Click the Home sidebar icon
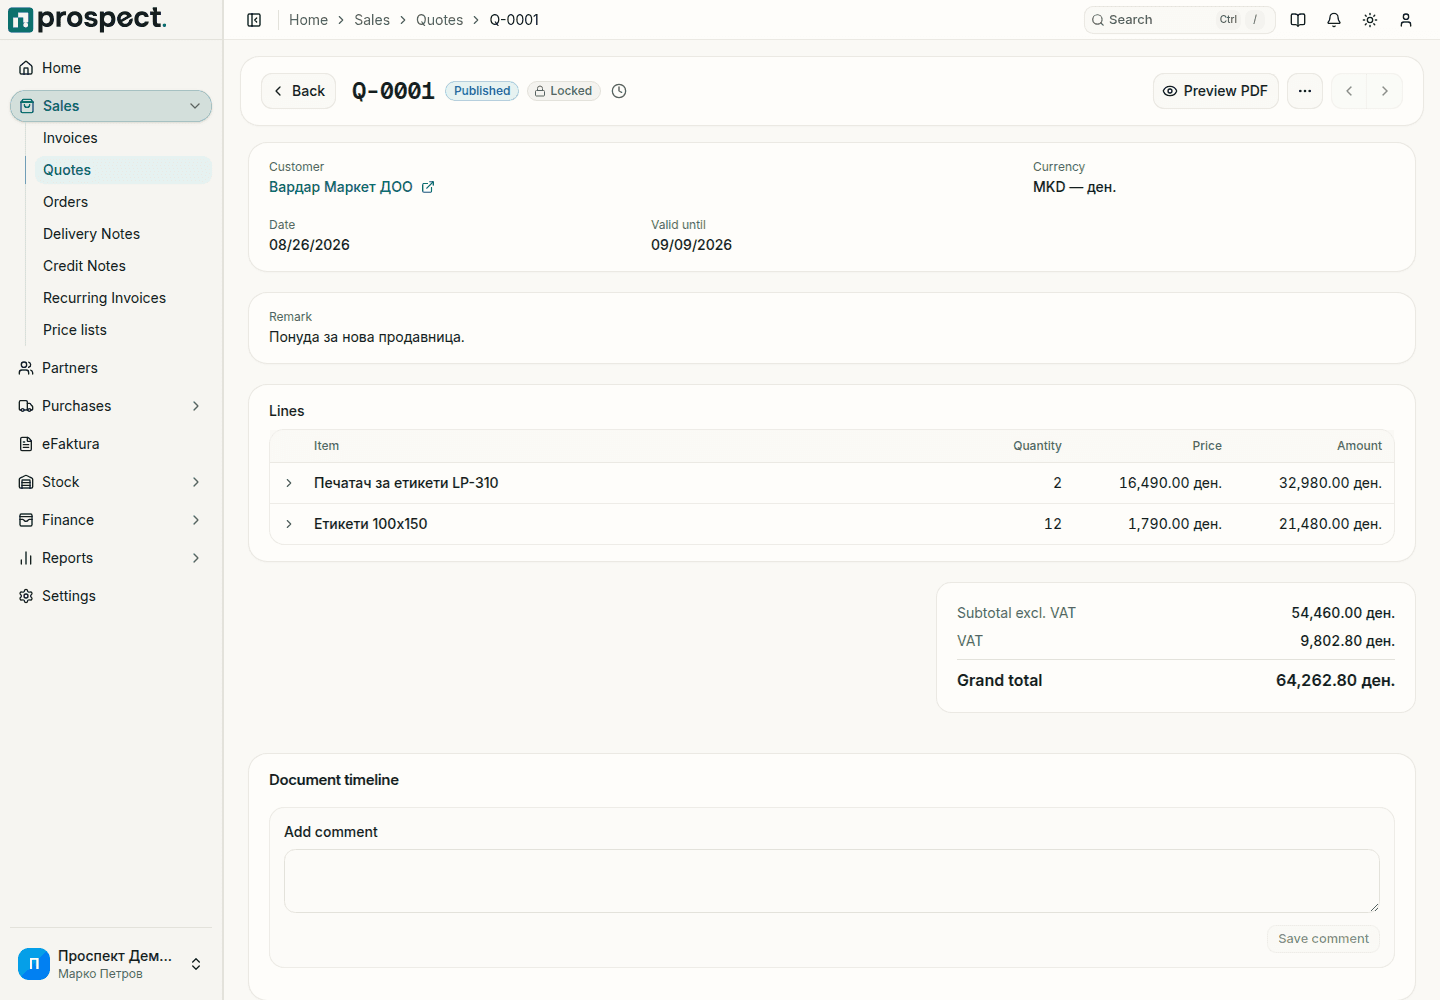 point(26,68)
